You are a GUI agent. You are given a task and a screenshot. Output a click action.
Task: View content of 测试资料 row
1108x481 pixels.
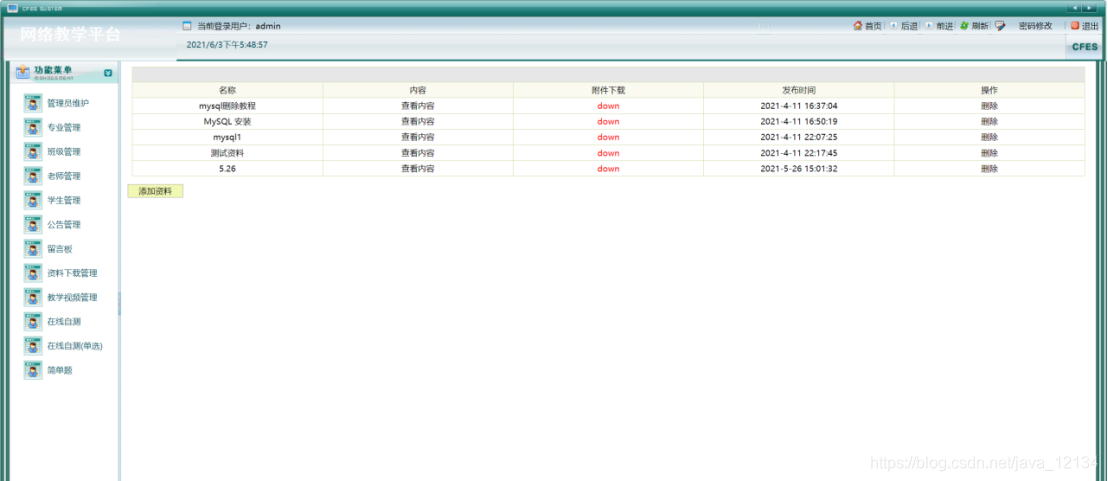coord(418,153)
